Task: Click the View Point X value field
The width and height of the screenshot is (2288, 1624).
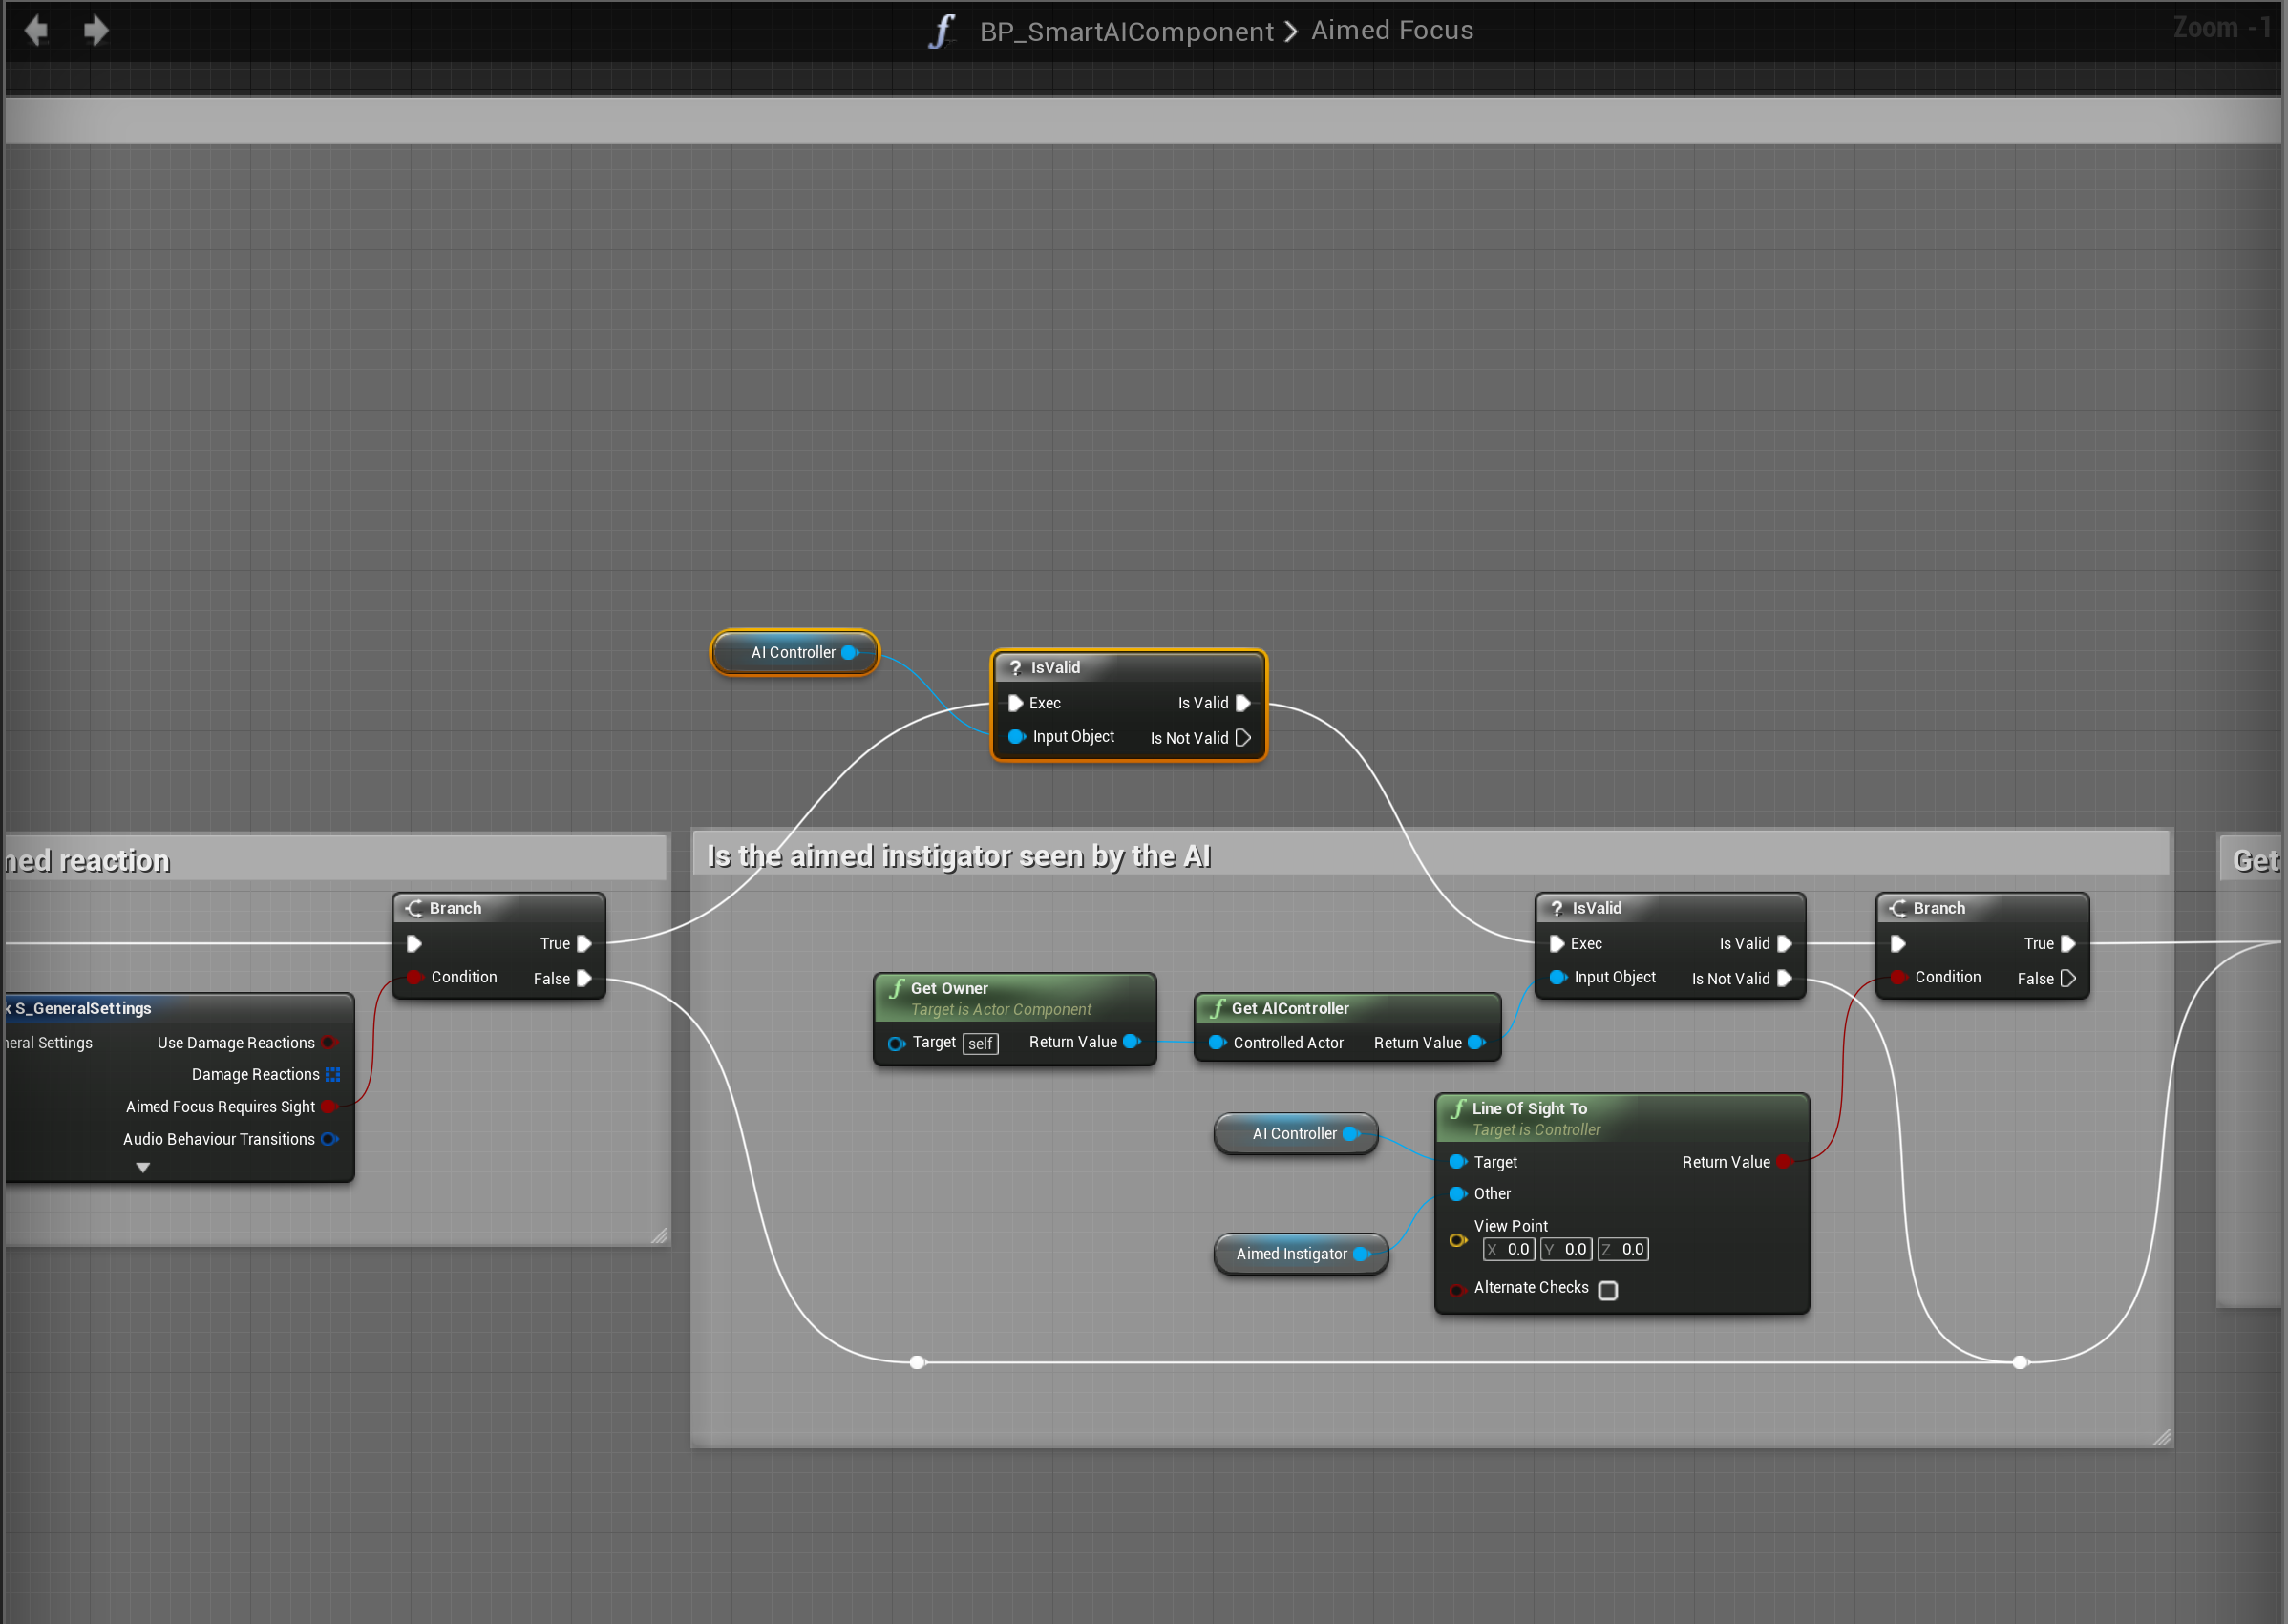Action: tap(1509, 1250)
